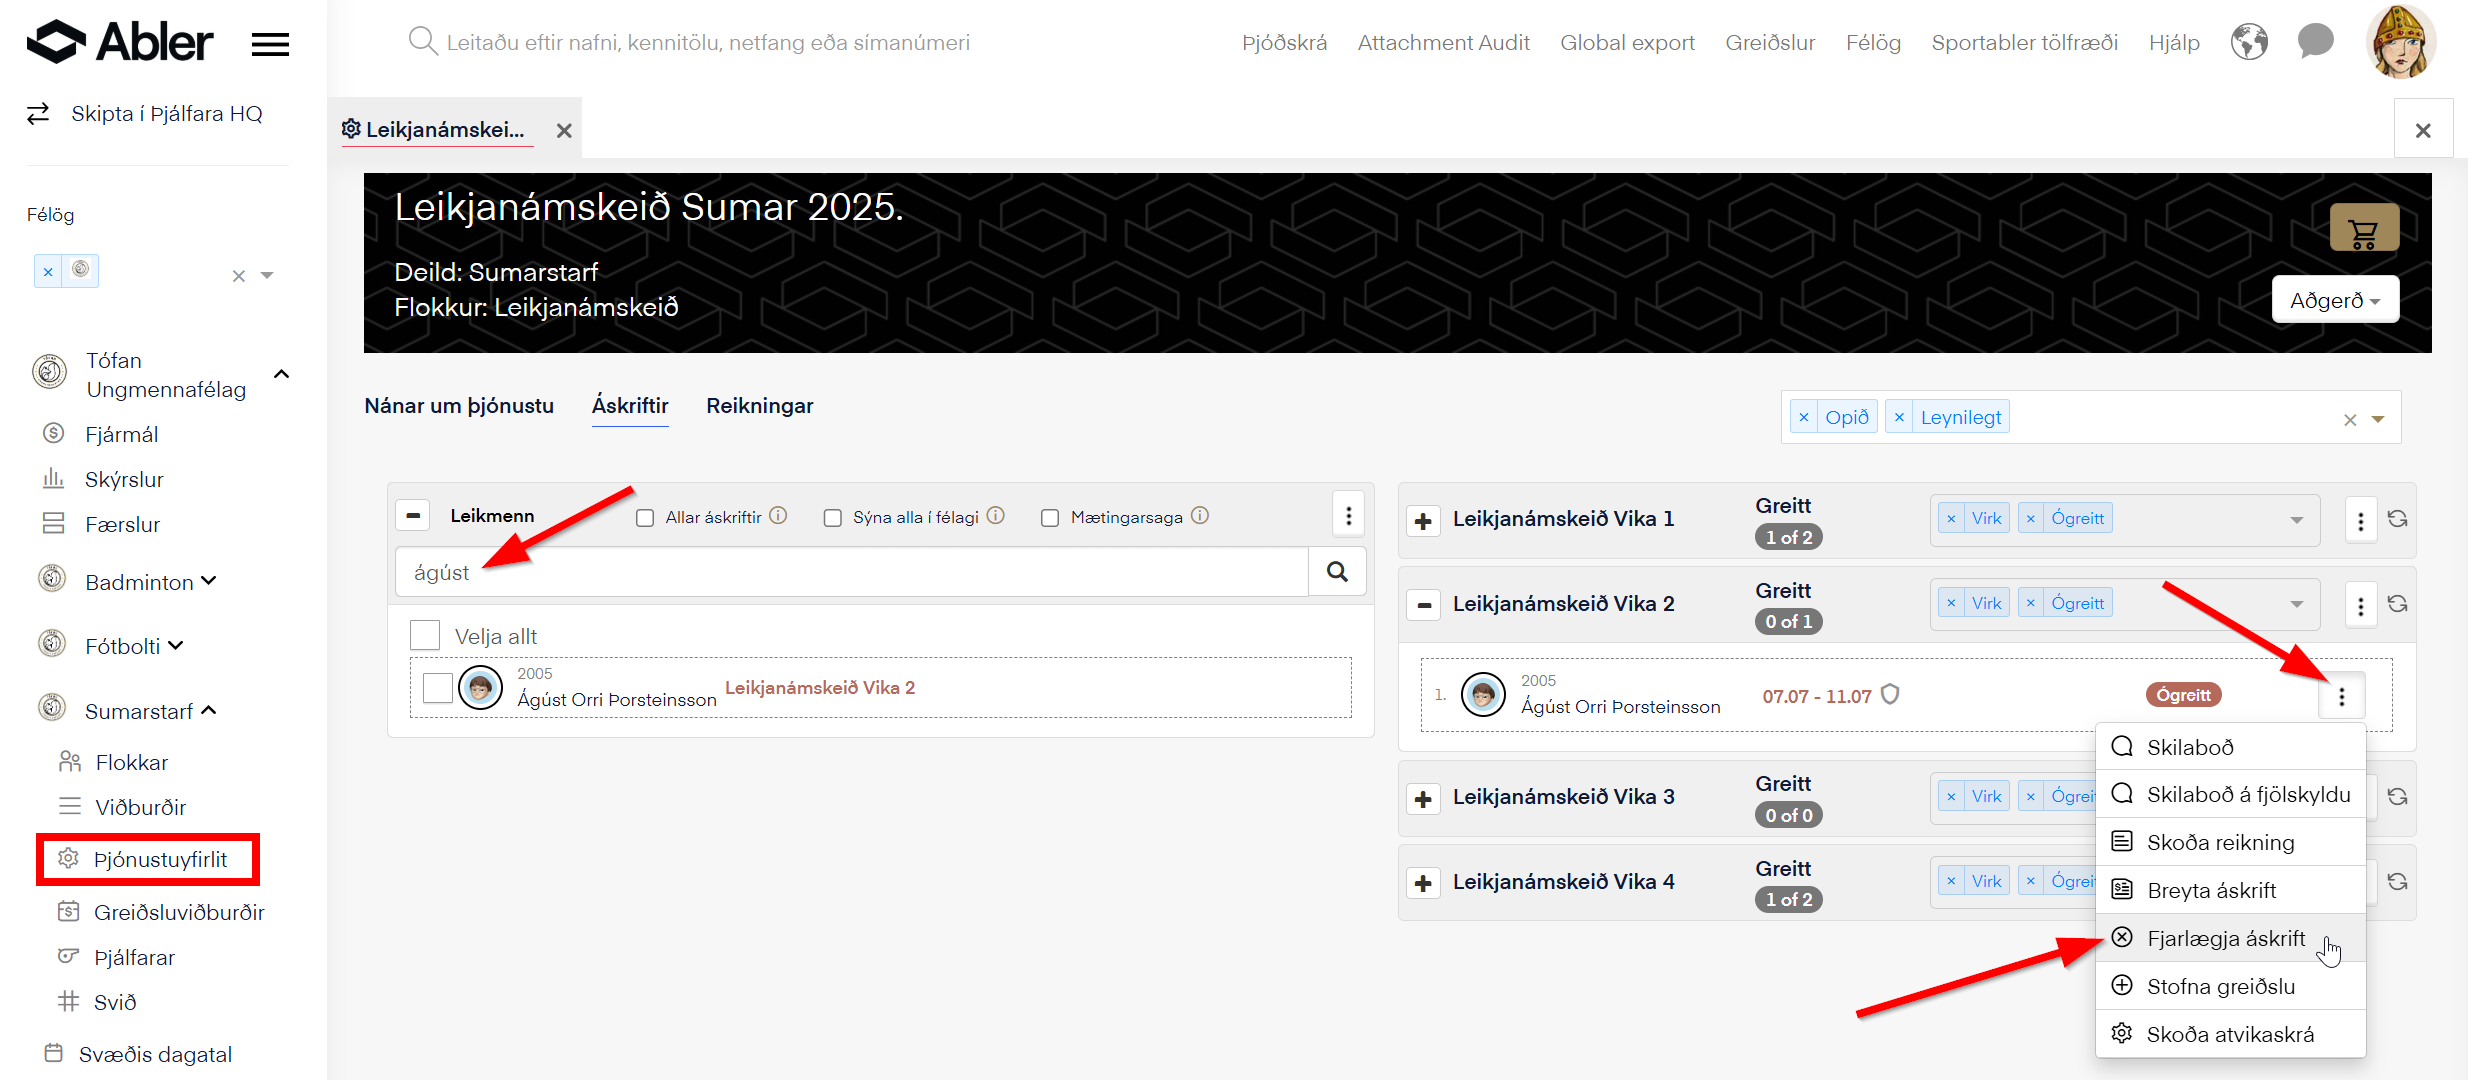Check the Mætingarsaga checkbox

(x=1050, y=518)
